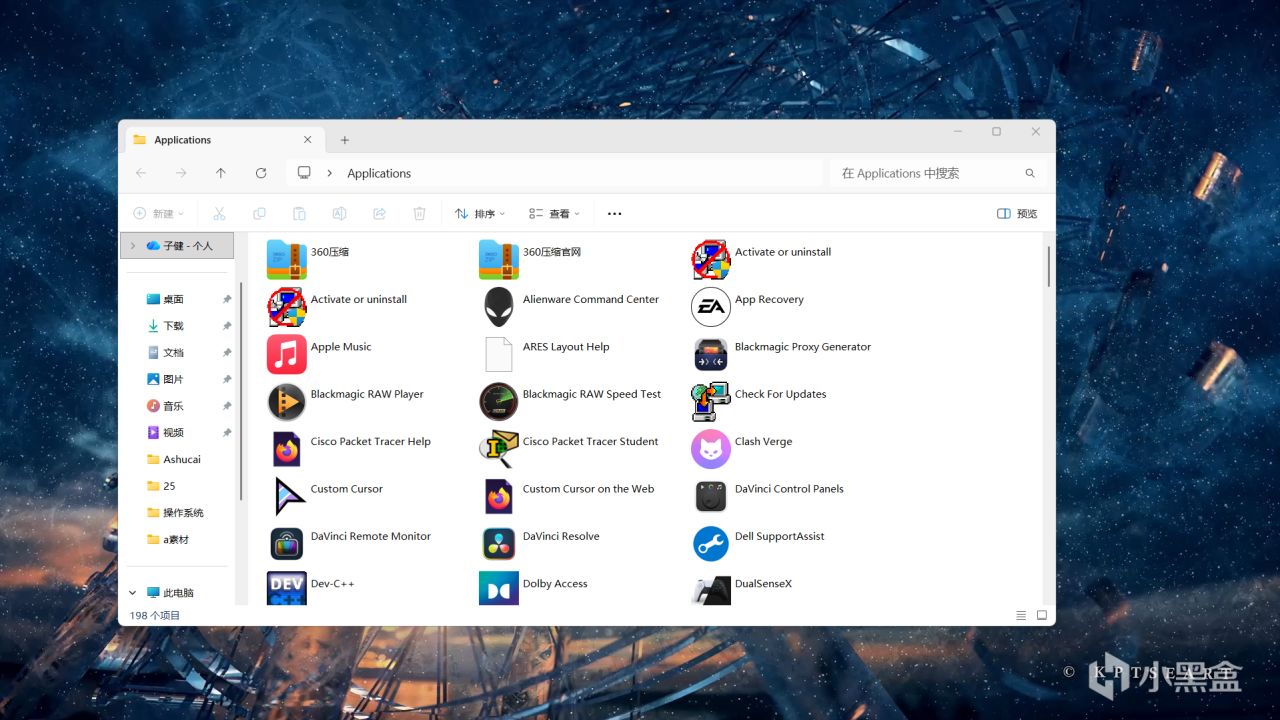1280x720 pixels.
Task: Select the Dolby Access app icon
Action: (498, 588)
